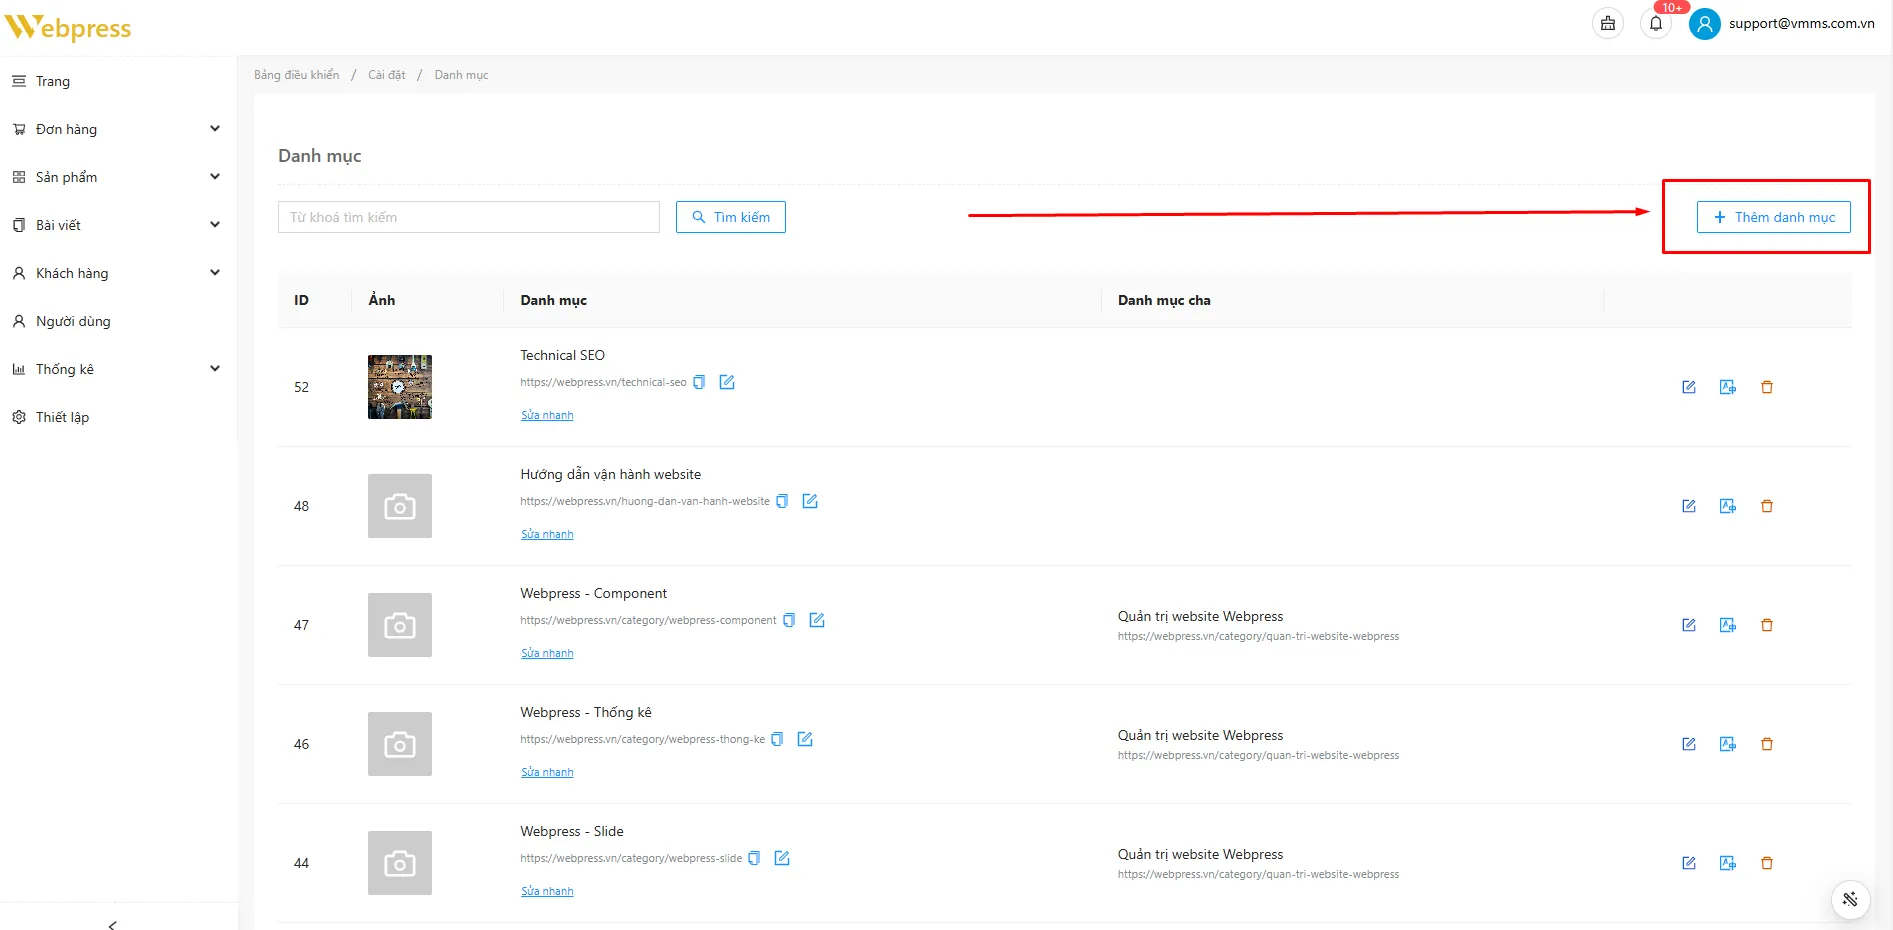Copy the Webpress - Slide category URL
Screen dimensions: 1893x930
point(754,858)
